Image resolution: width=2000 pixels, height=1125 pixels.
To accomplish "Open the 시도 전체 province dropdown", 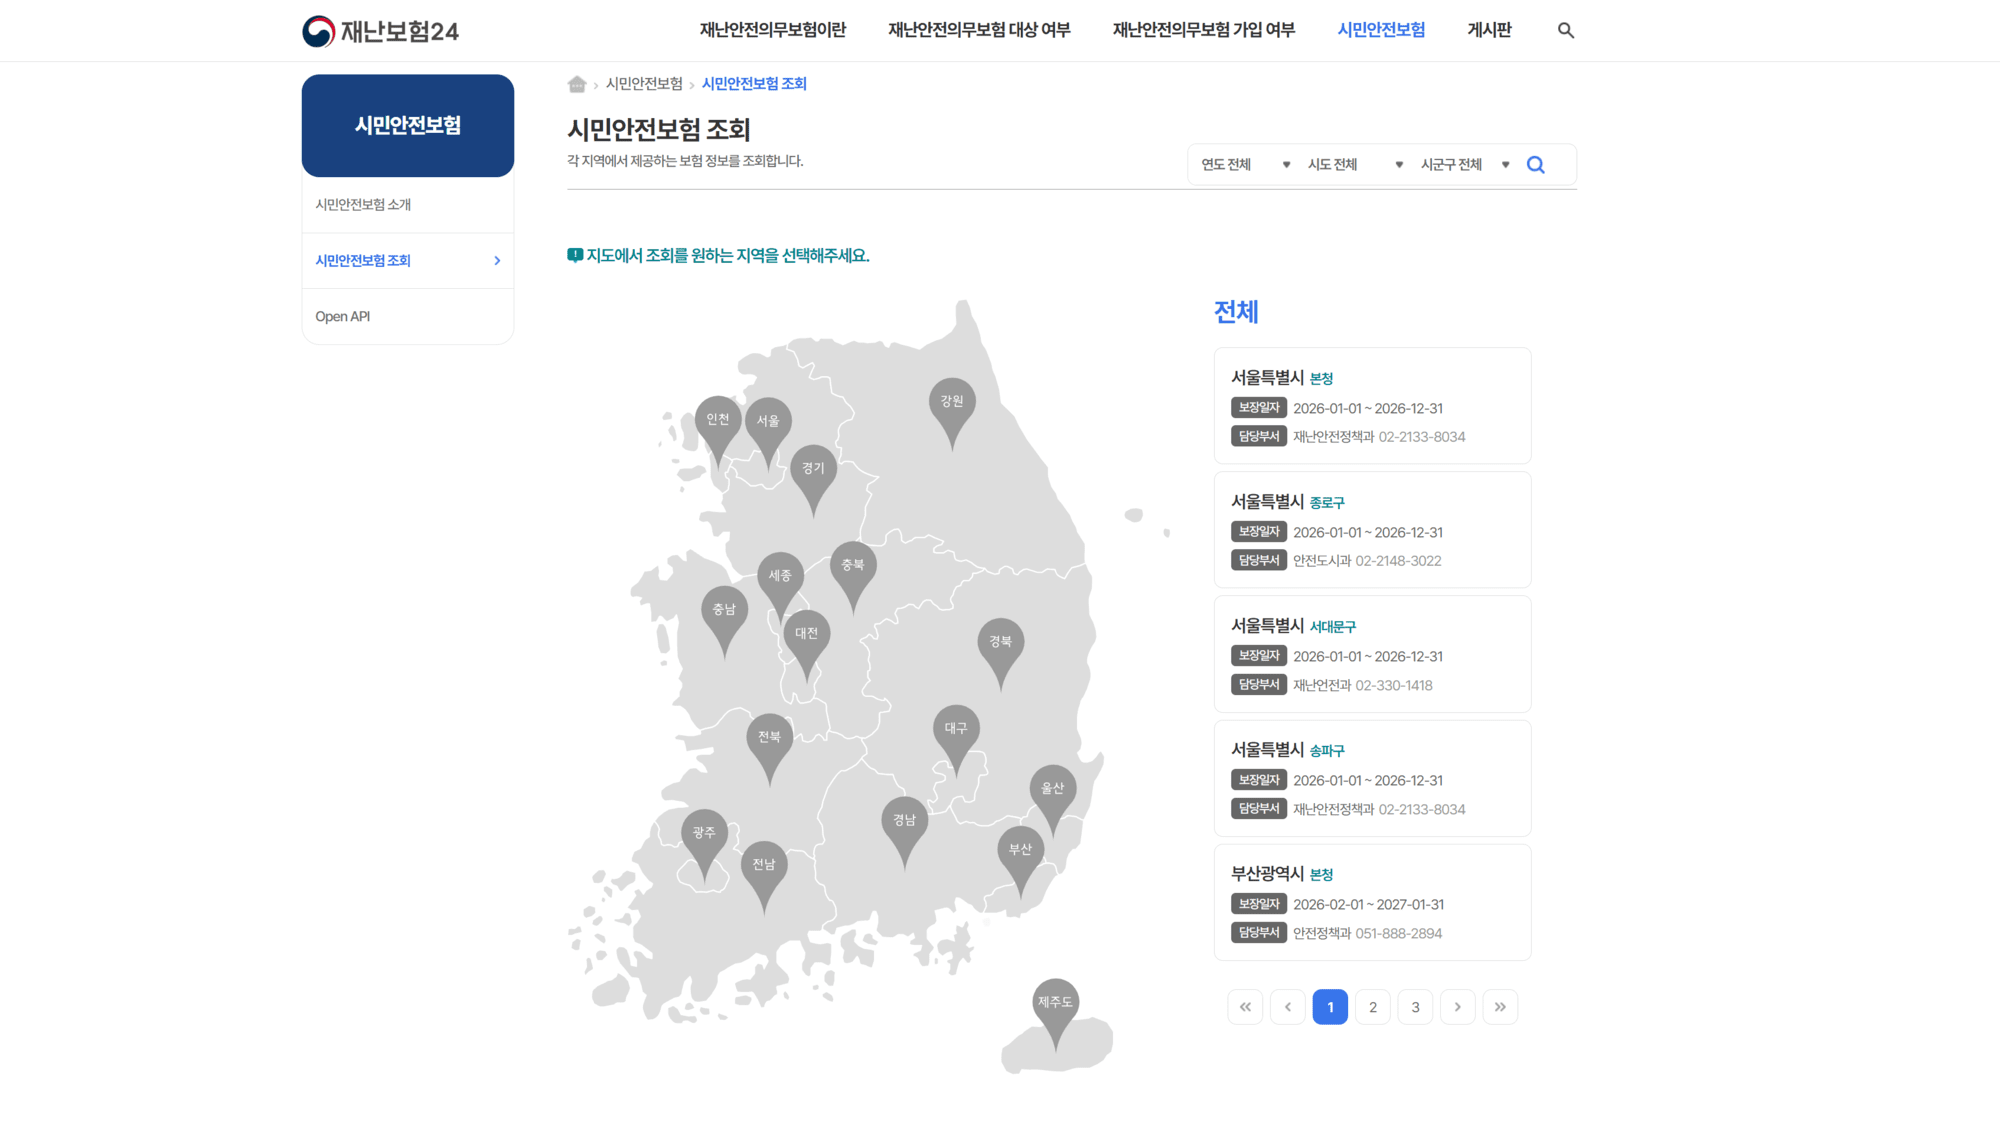I will 1355,165.
